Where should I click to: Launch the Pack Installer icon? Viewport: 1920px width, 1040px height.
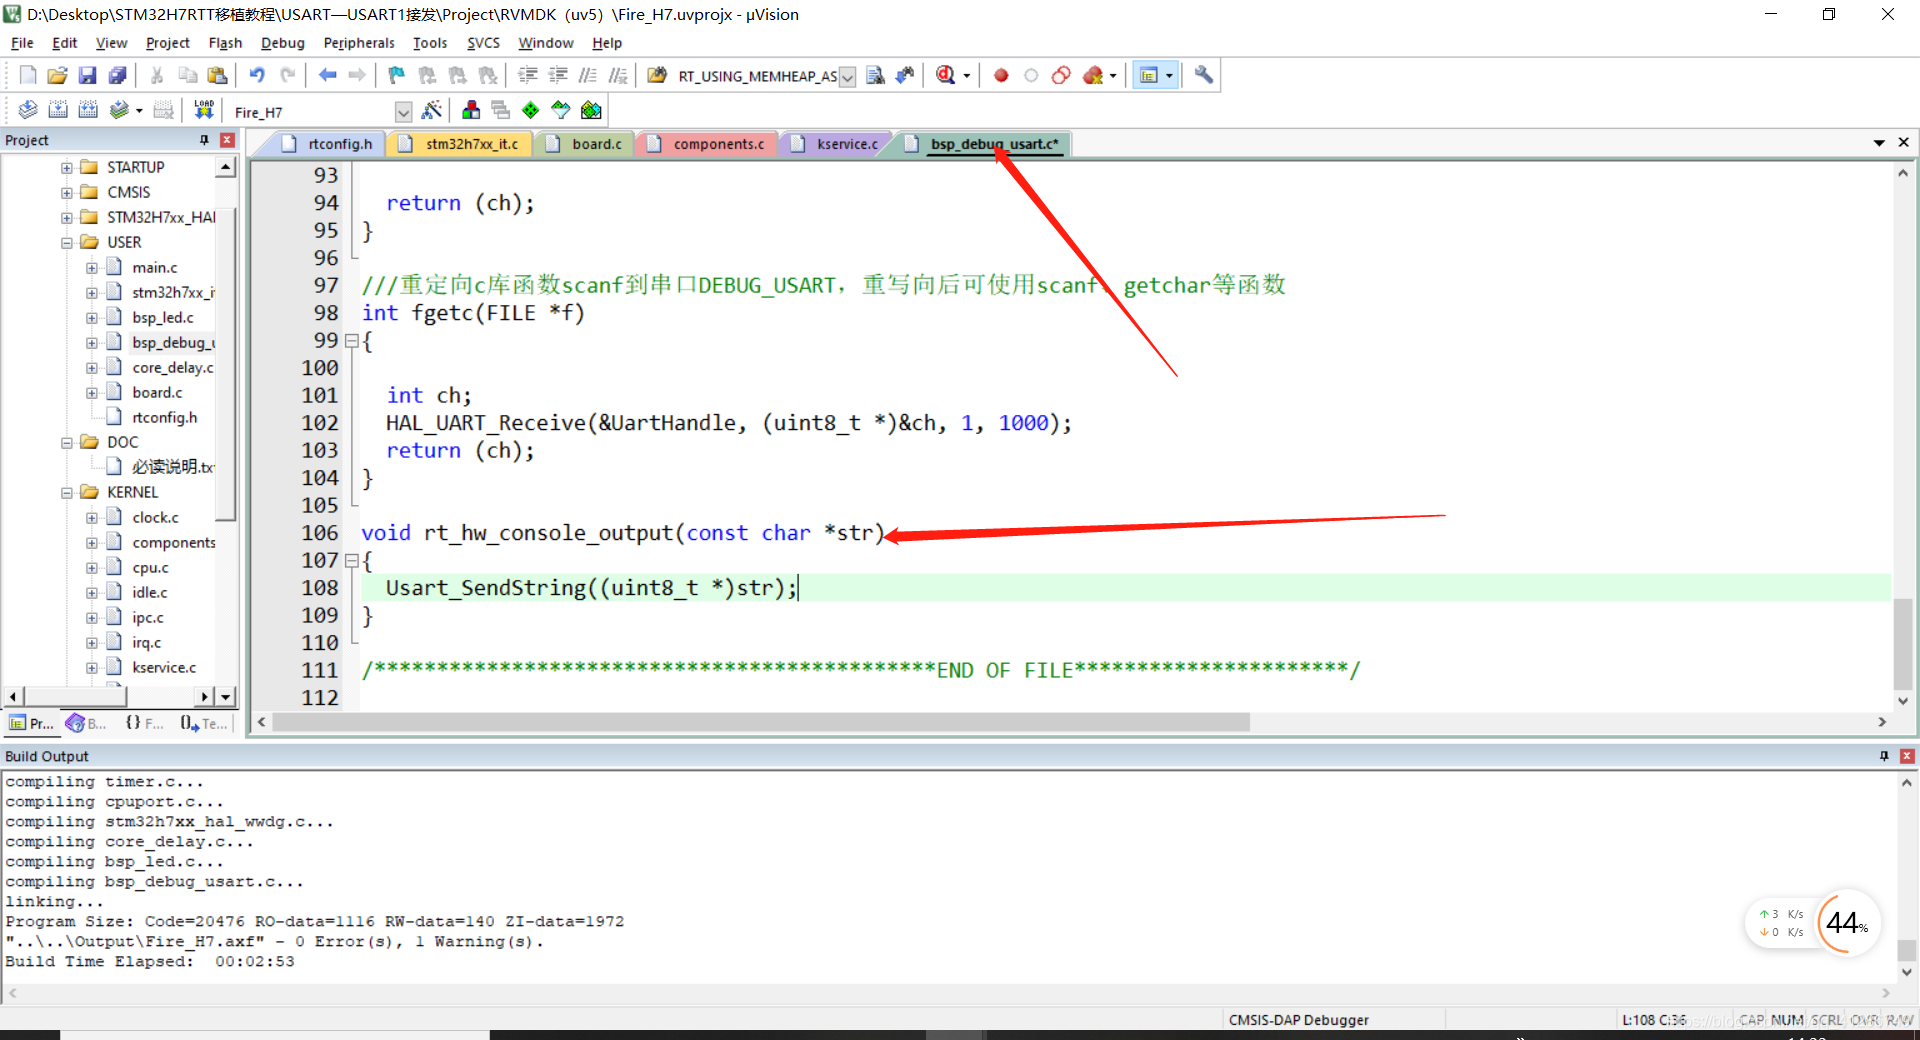point(592,110)
